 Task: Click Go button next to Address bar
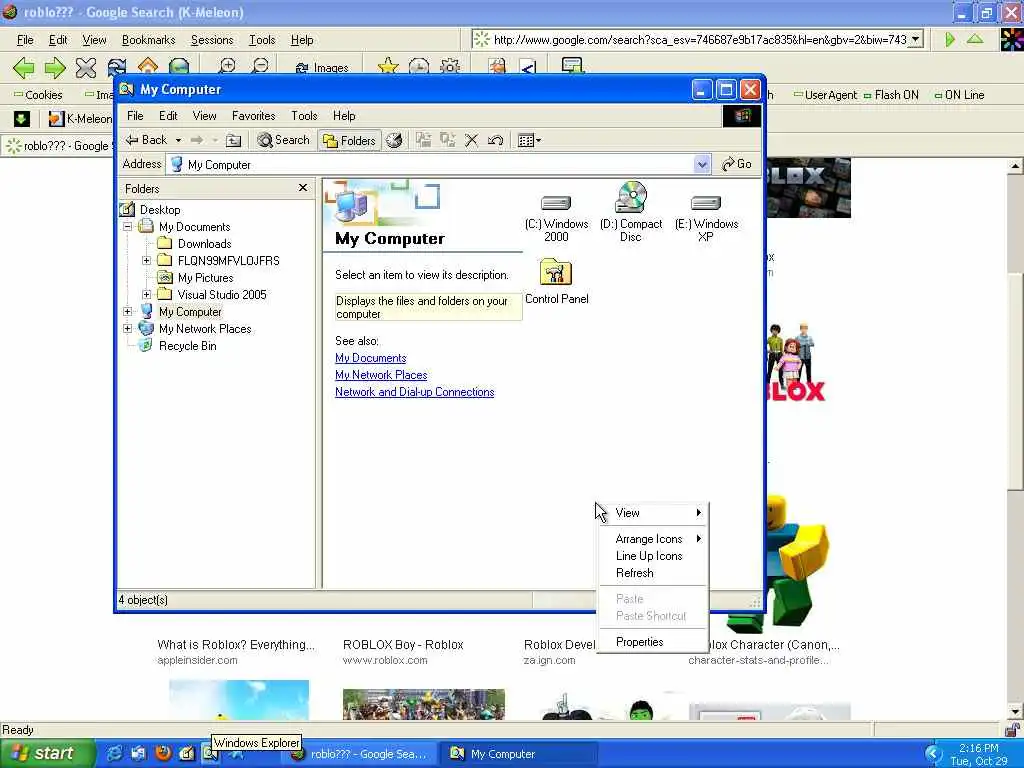737,164
